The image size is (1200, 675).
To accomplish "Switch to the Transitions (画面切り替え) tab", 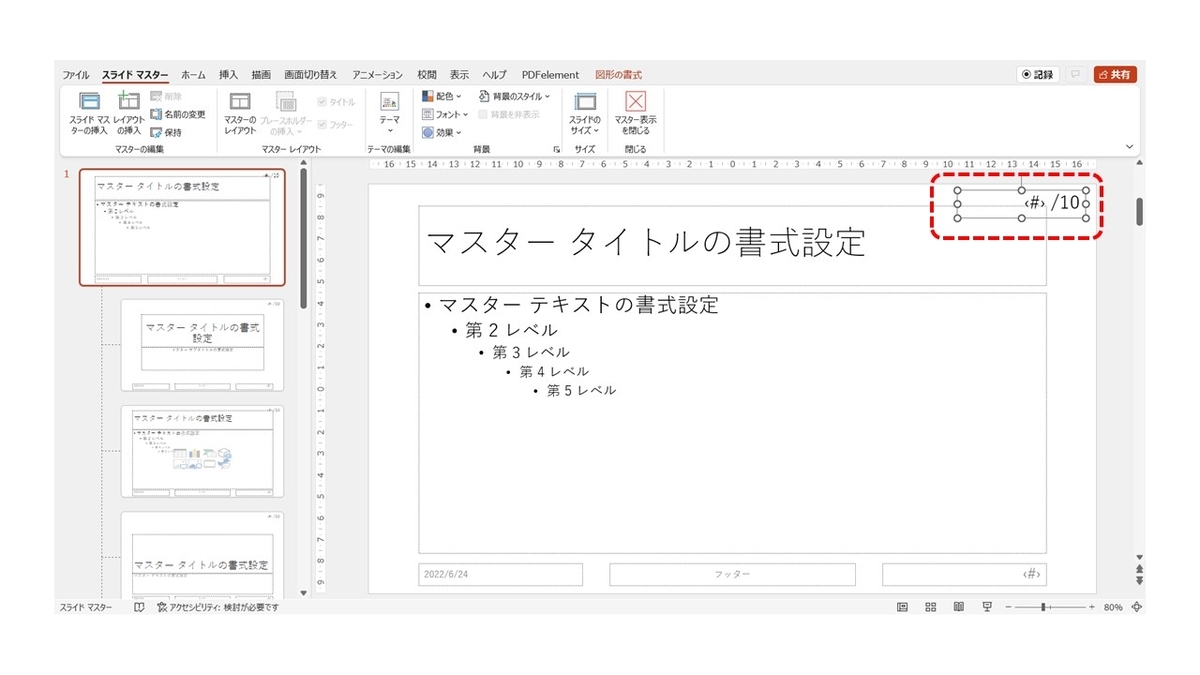I will [311, 75].
